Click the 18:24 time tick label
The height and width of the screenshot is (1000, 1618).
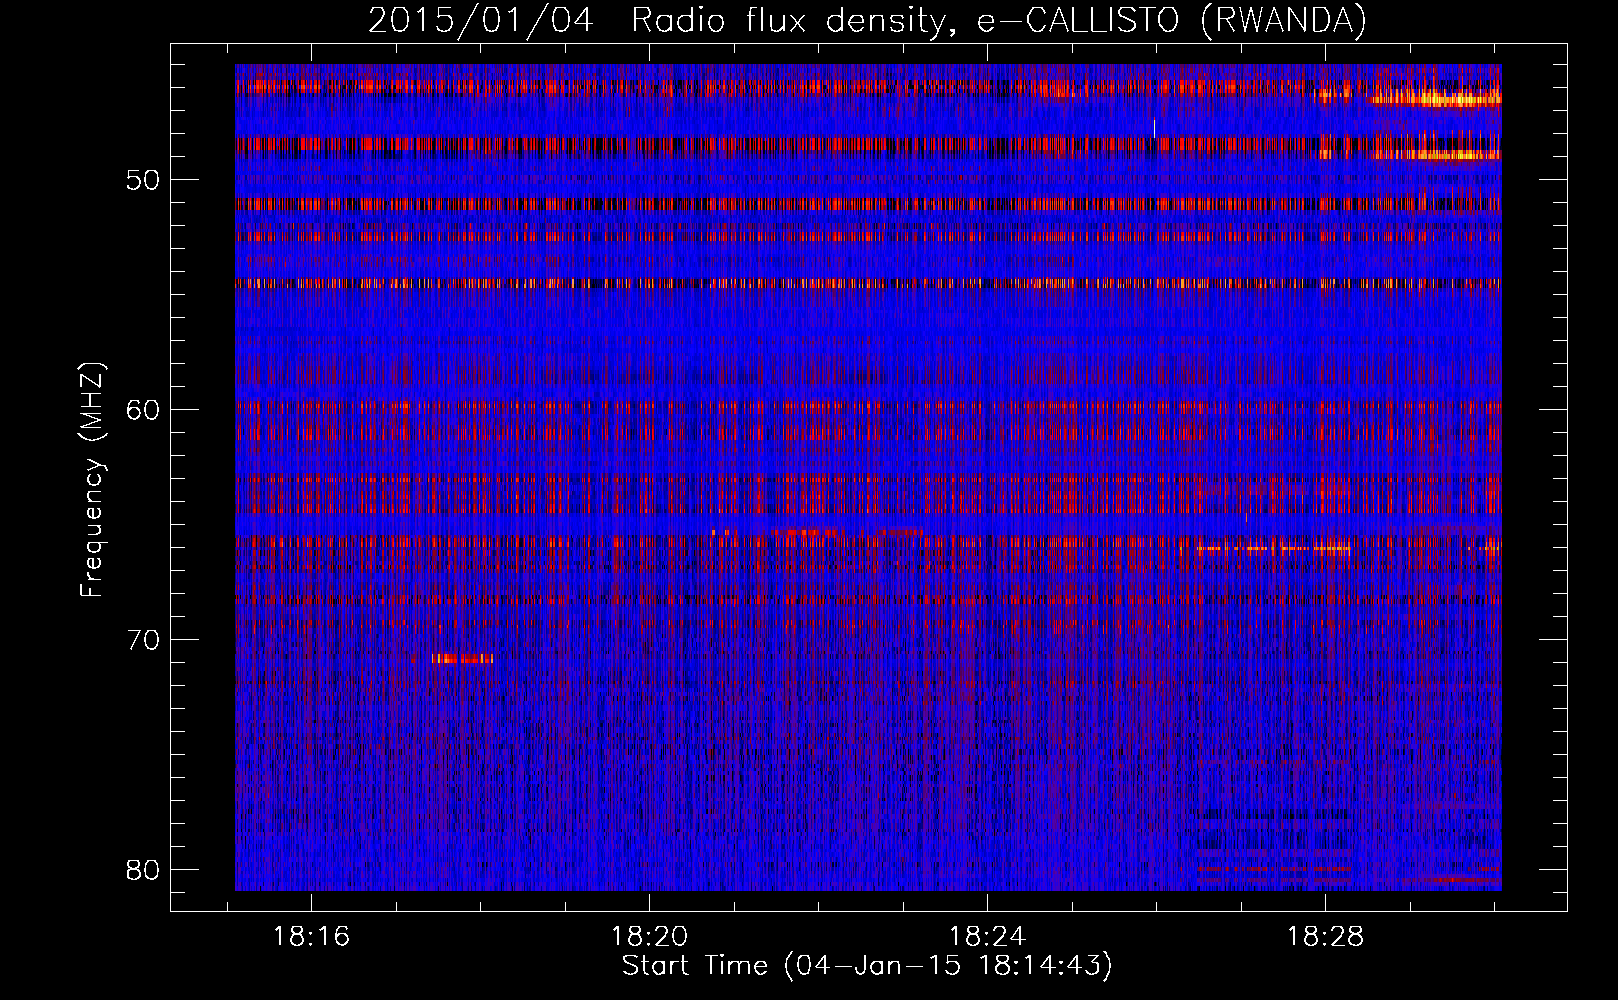987,937
